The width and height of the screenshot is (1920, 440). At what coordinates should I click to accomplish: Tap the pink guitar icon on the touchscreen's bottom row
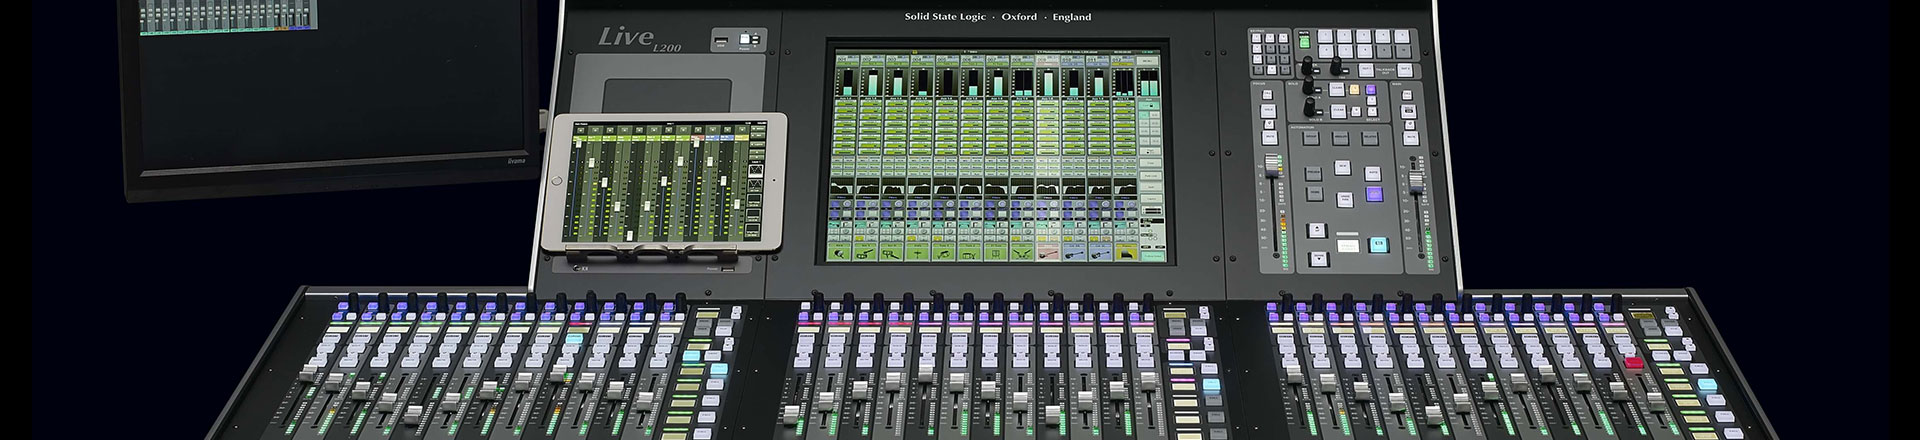(1047, 251)
